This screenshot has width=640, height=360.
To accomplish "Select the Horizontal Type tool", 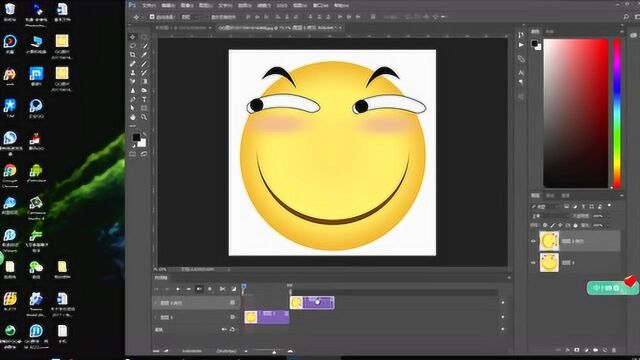I will tap(144, 99).
